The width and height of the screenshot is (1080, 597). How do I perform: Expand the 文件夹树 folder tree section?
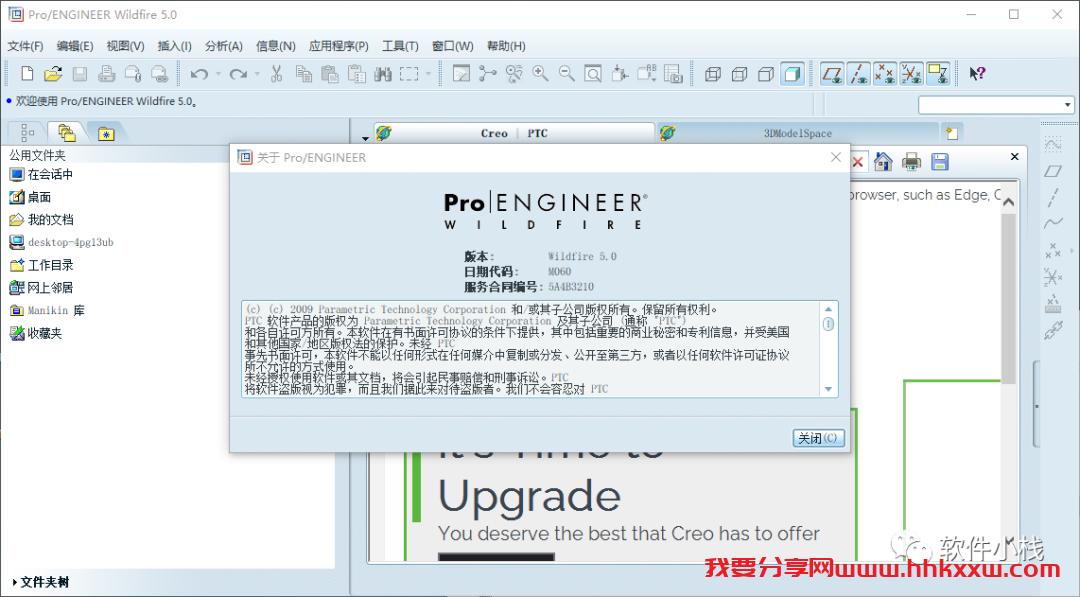coord(41,582)
